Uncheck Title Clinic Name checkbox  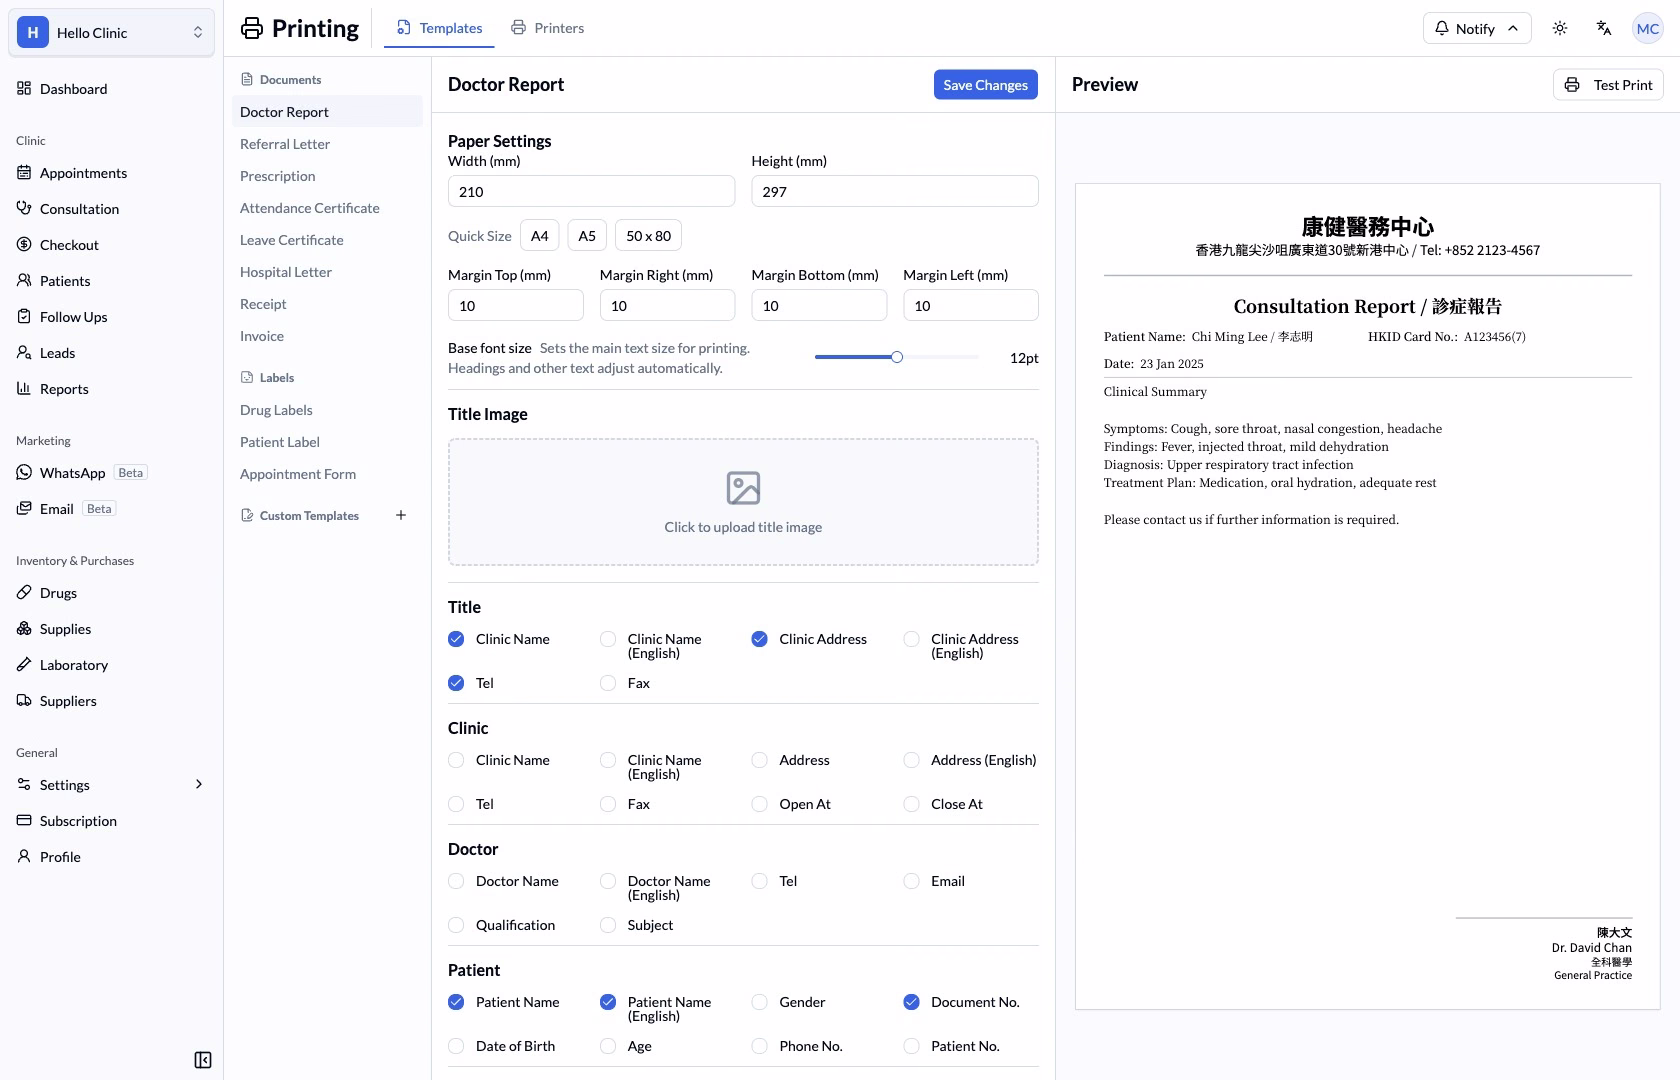click(x=456, y=639)
